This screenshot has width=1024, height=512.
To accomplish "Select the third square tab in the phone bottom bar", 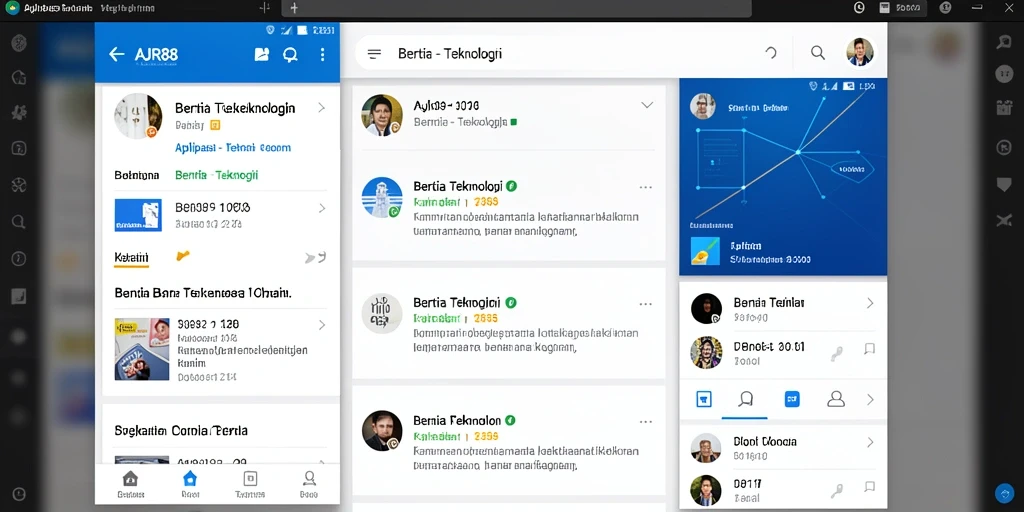I will click(250, 483).
